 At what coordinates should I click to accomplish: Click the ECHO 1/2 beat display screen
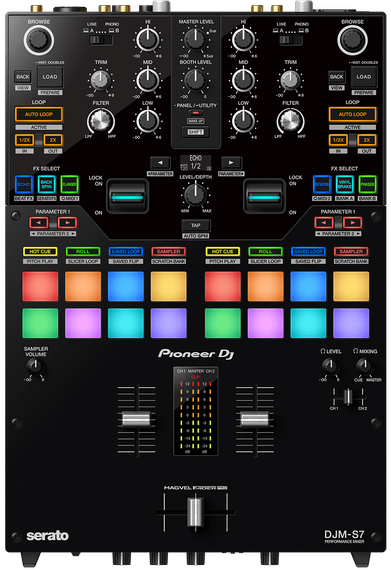click(196, 163)
